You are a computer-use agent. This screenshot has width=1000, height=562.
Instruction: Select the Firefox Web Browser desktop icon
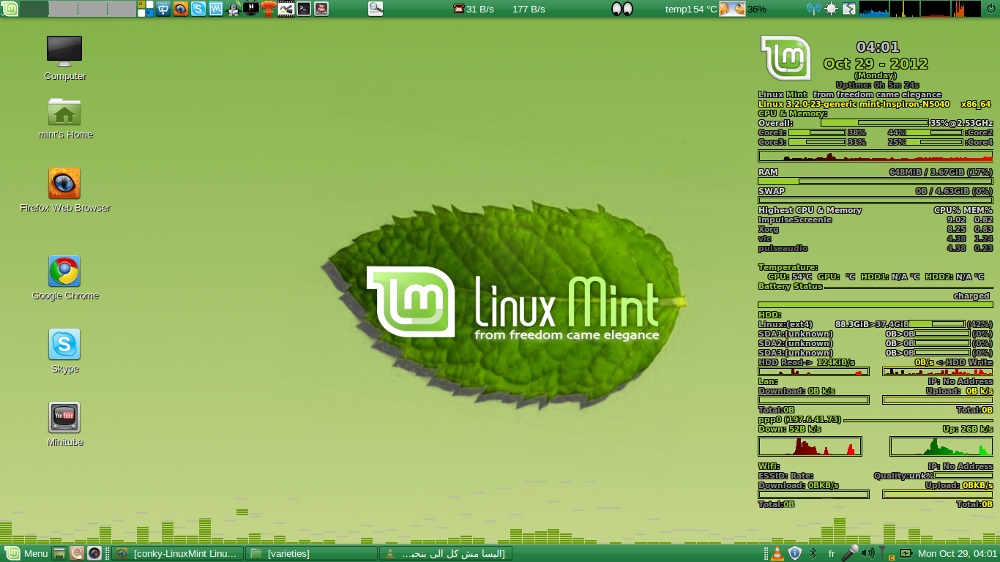(65, 190)
